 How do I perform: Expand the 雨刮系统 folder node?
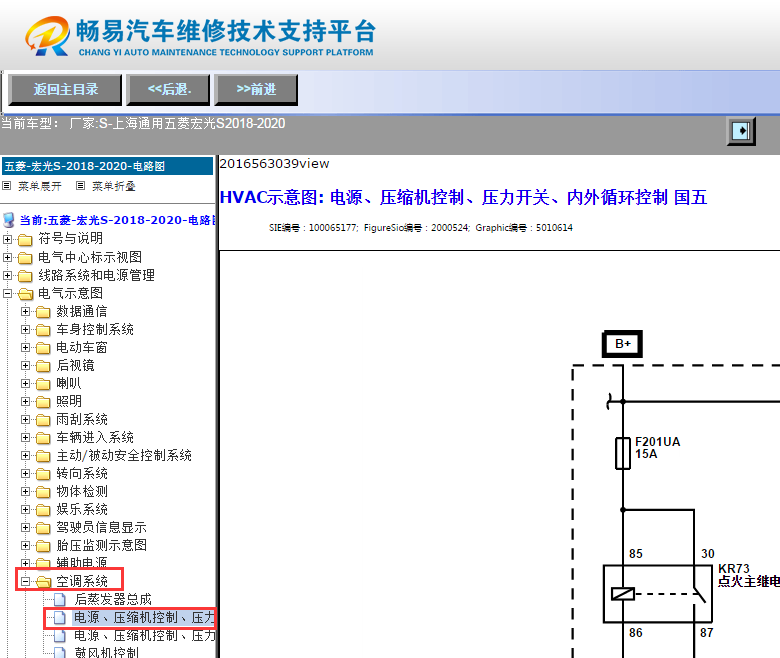pos(25,419)
